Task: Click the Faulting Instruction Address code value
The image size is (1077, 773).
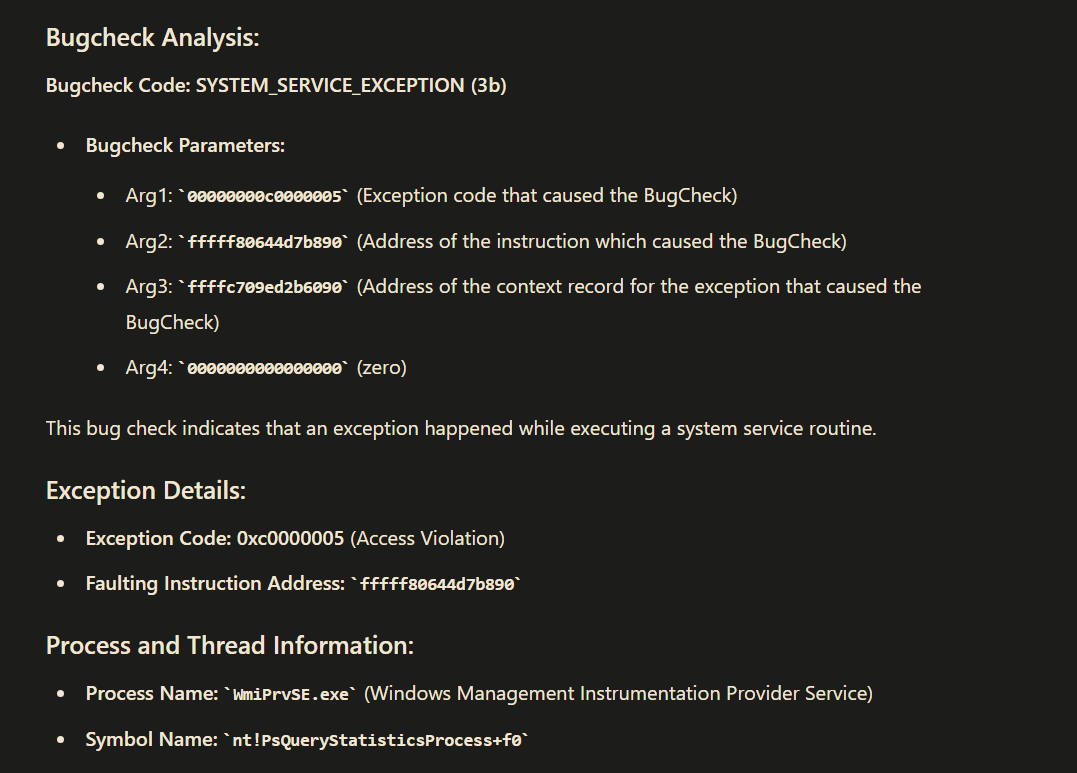Action: pos(436,584)
